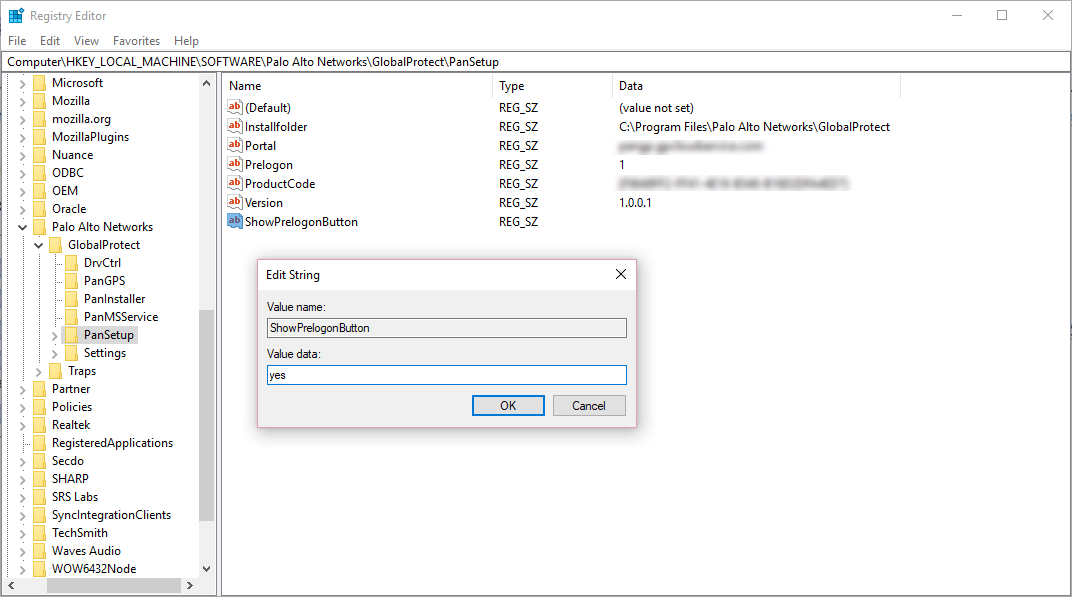Click the tree horizontal scroll left arrow
Viewport: 1072px width, 597px height.
12,585
